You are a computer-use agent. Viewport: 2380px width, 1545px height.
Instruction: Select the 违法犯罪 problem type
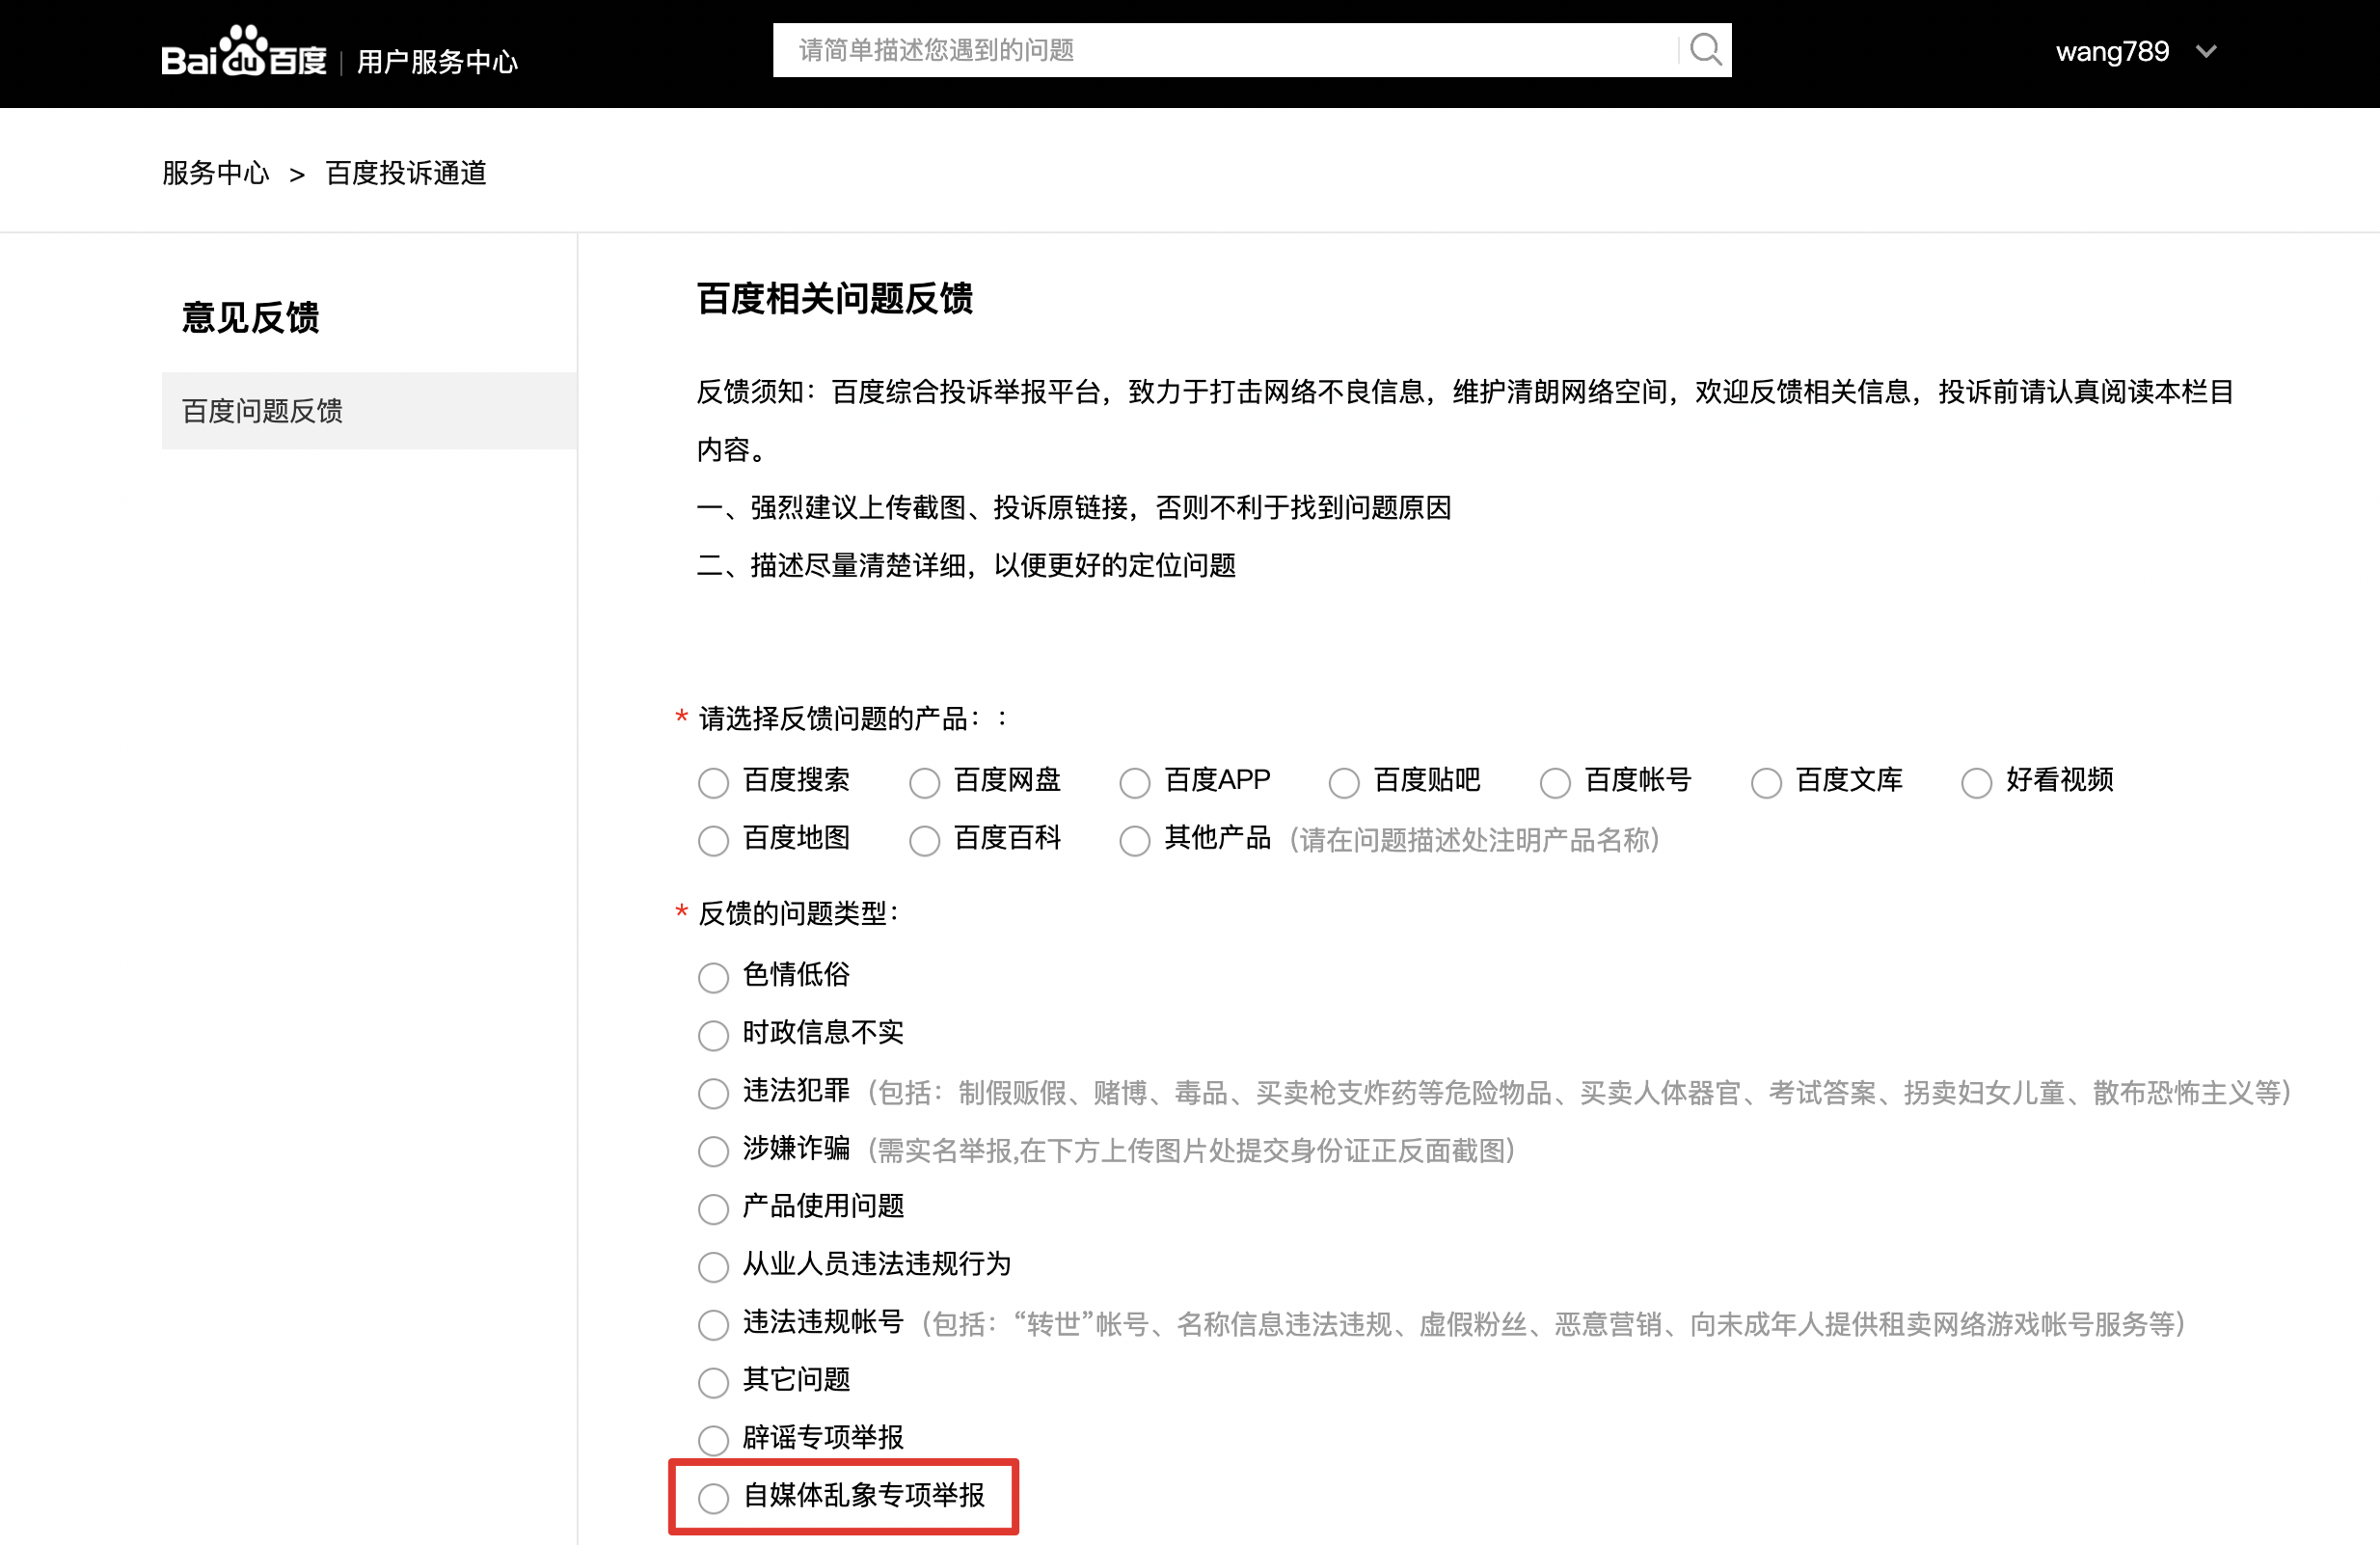pyautogui.click(x=713, y=1093)
